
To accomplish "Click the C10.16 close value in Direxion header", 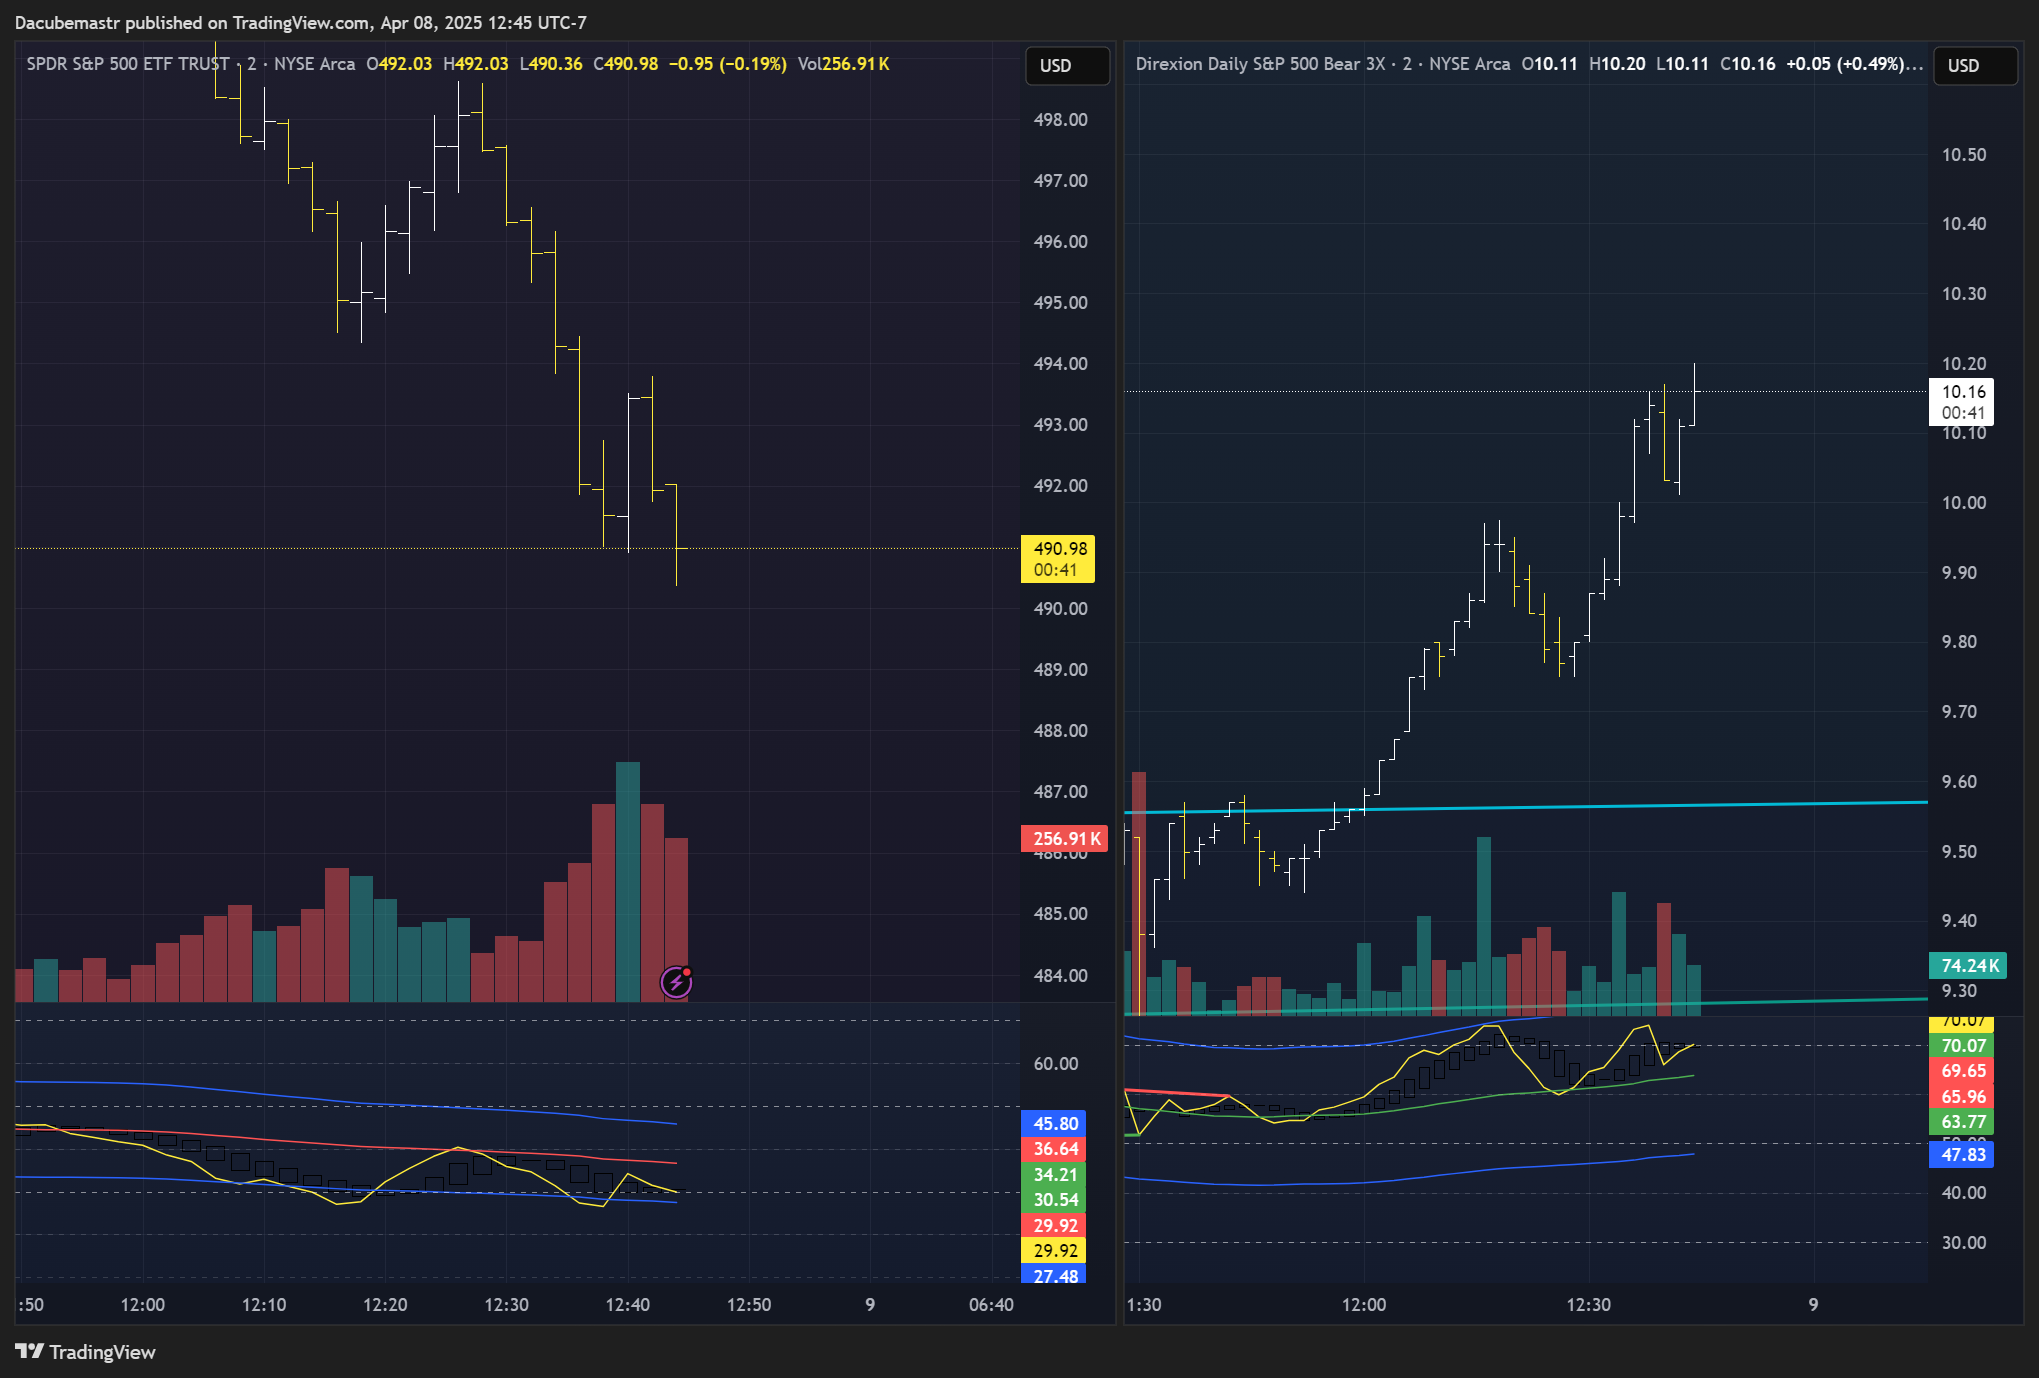I will pos(1748,64).
